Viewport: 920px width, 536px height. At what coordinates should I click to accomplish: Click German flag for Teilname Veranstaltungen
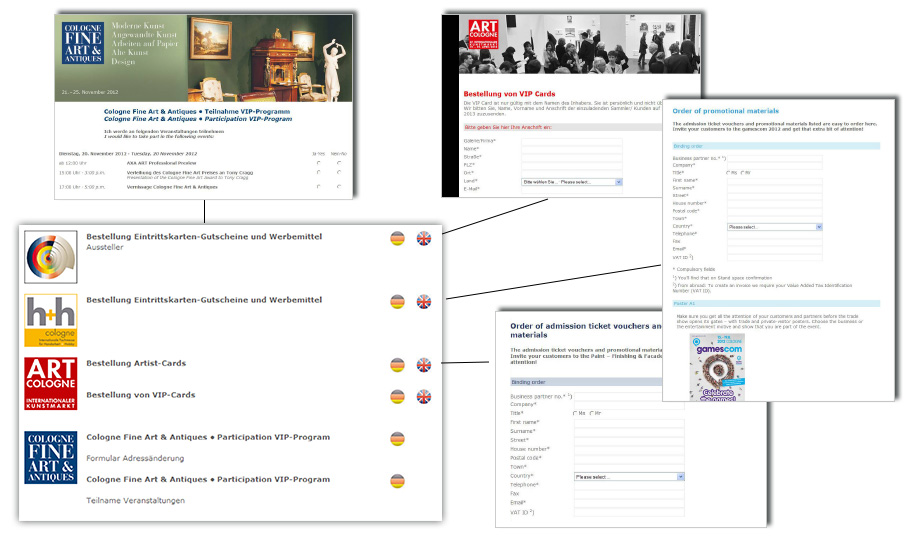397,481
